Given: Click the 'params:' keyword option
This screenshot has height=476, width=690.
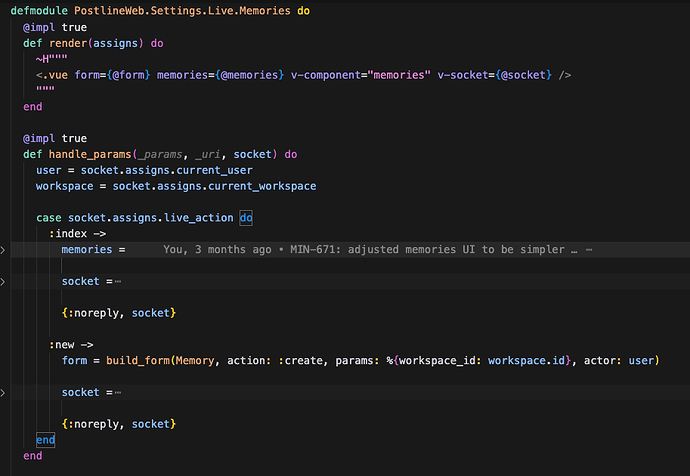Looking at the screenshot, I should pos(357,360).
